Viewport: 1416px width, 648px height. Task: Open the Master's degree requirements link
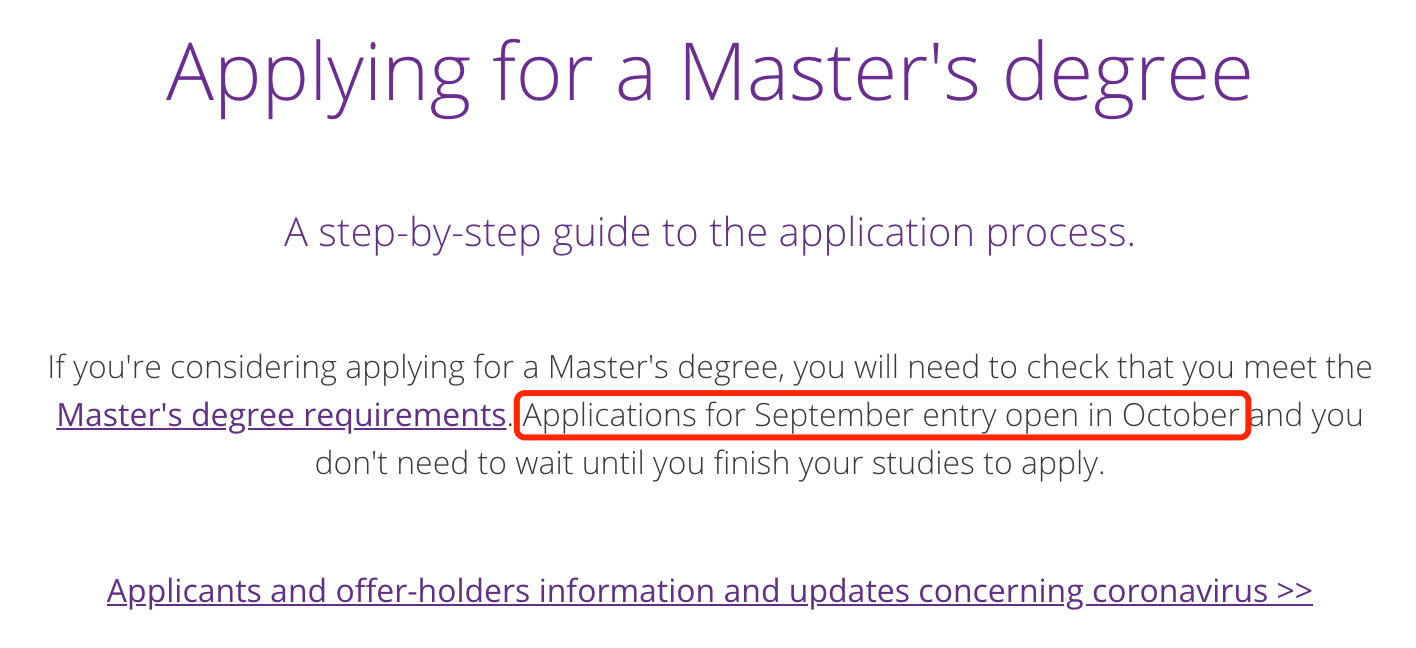281,415
